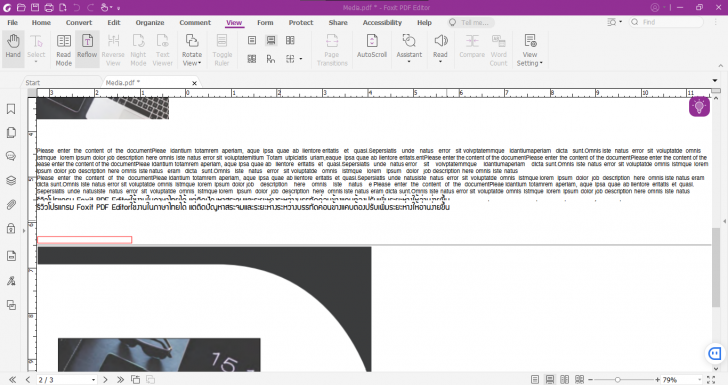Go to the first page

click(x=13, y=379)
